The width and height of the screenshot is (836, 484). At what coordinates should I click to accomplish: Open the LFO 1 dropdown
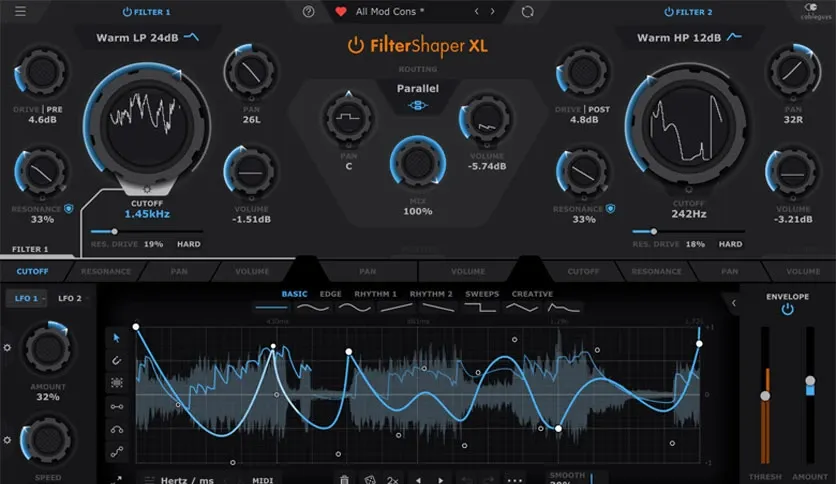[27, 298]
